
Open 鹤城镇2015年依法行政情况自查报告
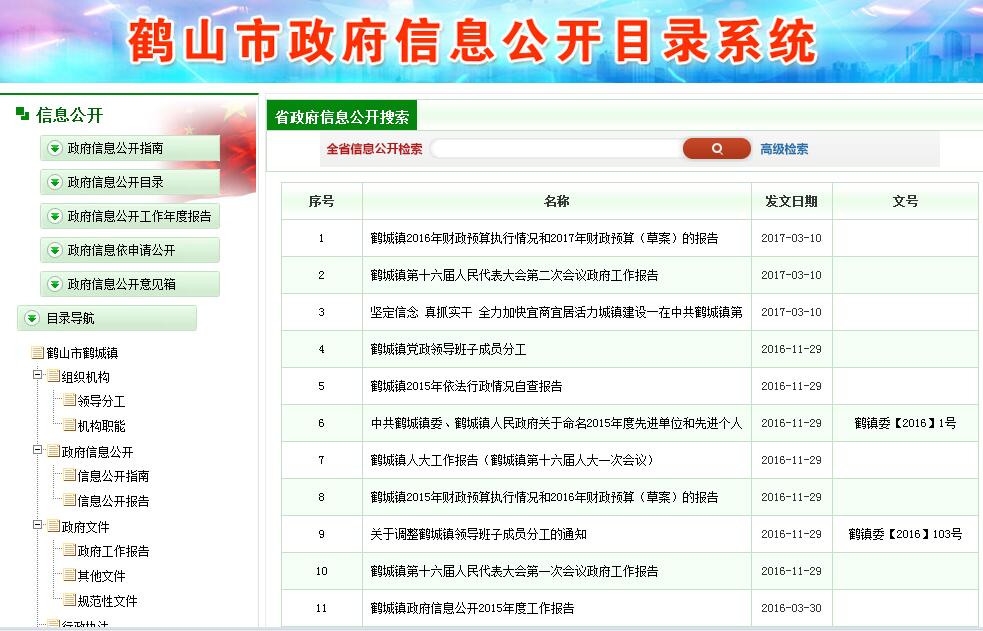tap(466, 386)
